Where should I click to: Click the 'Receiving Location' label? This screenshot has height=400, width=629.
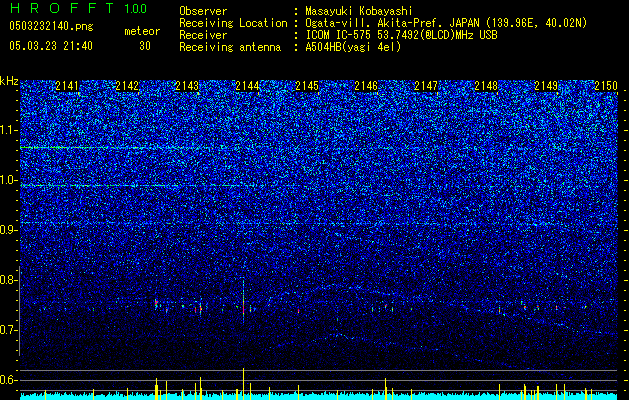coord(233,23)
